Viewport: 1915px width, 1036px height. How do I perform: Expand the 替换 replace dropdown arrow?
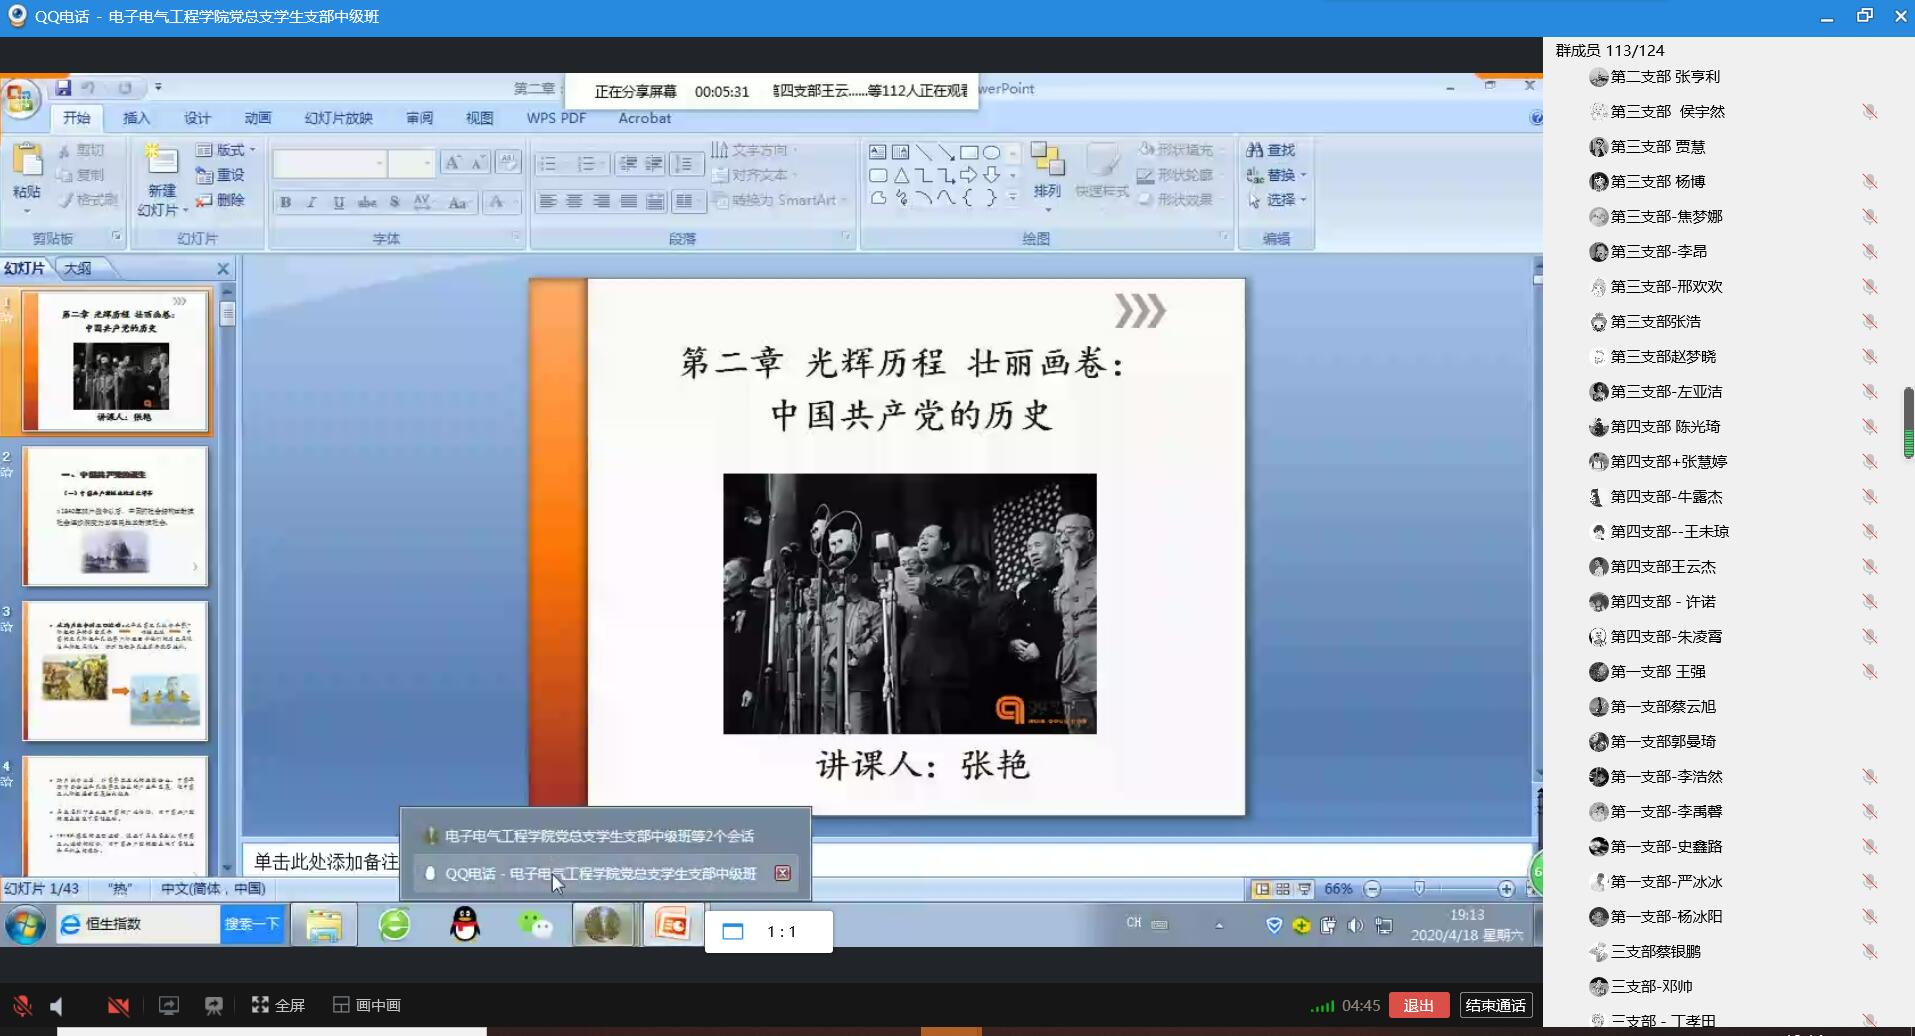(1303, 175)
